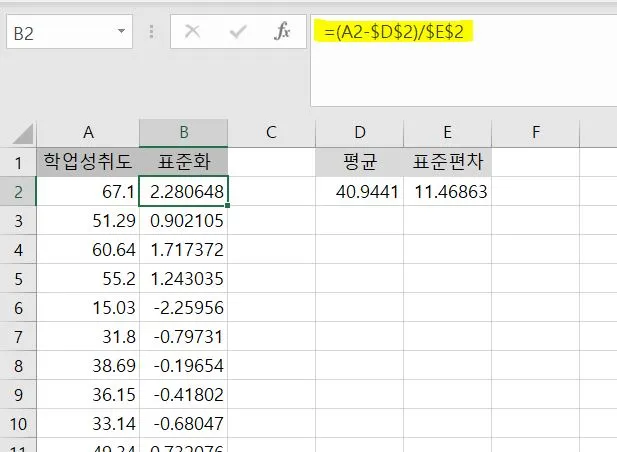
Task: Select the cell with 15.03
Action: point(88,308)
